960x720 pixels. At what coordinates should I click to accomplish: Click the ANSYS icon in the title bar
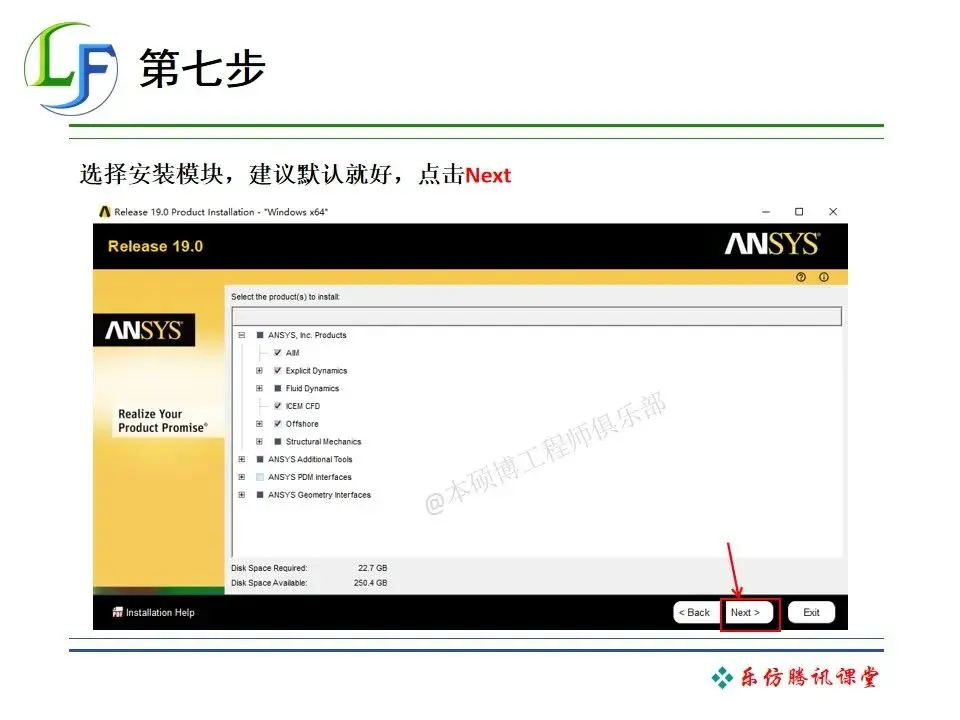(105, 212)
